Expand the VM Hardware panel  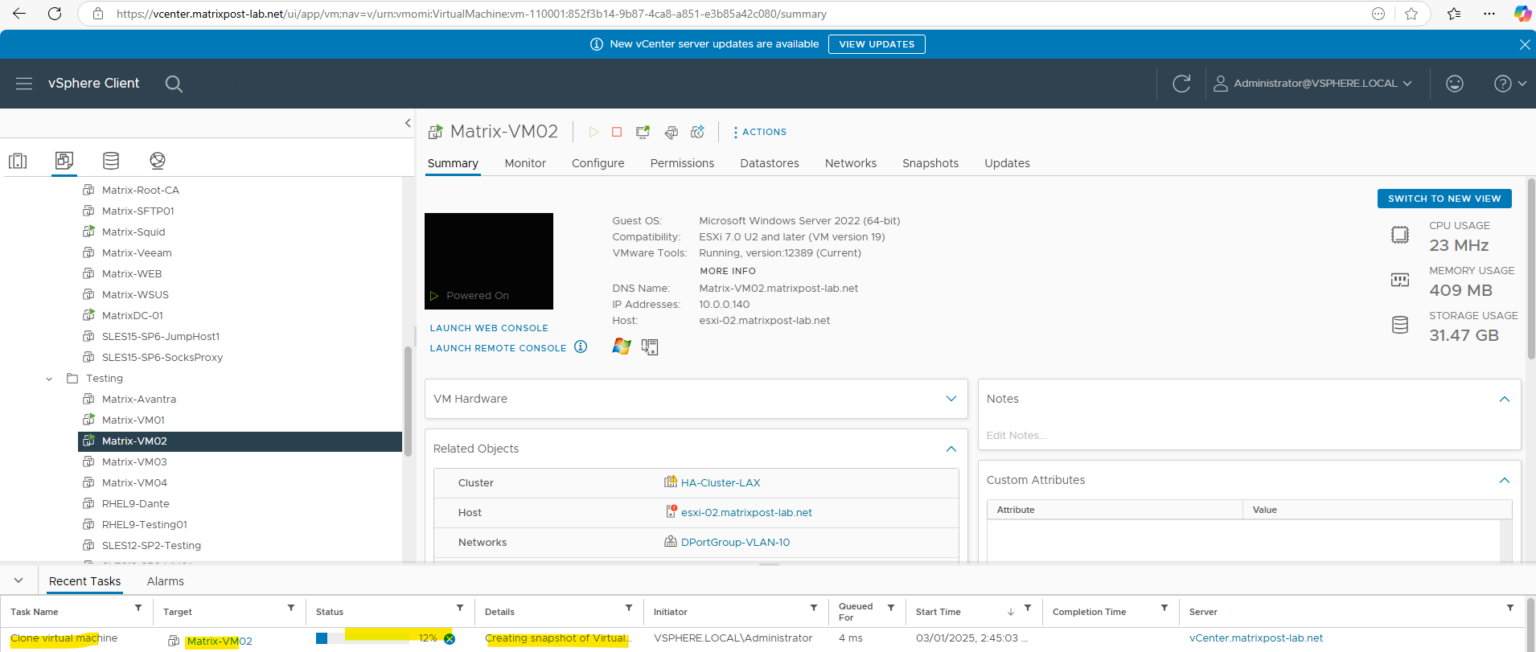951,398
